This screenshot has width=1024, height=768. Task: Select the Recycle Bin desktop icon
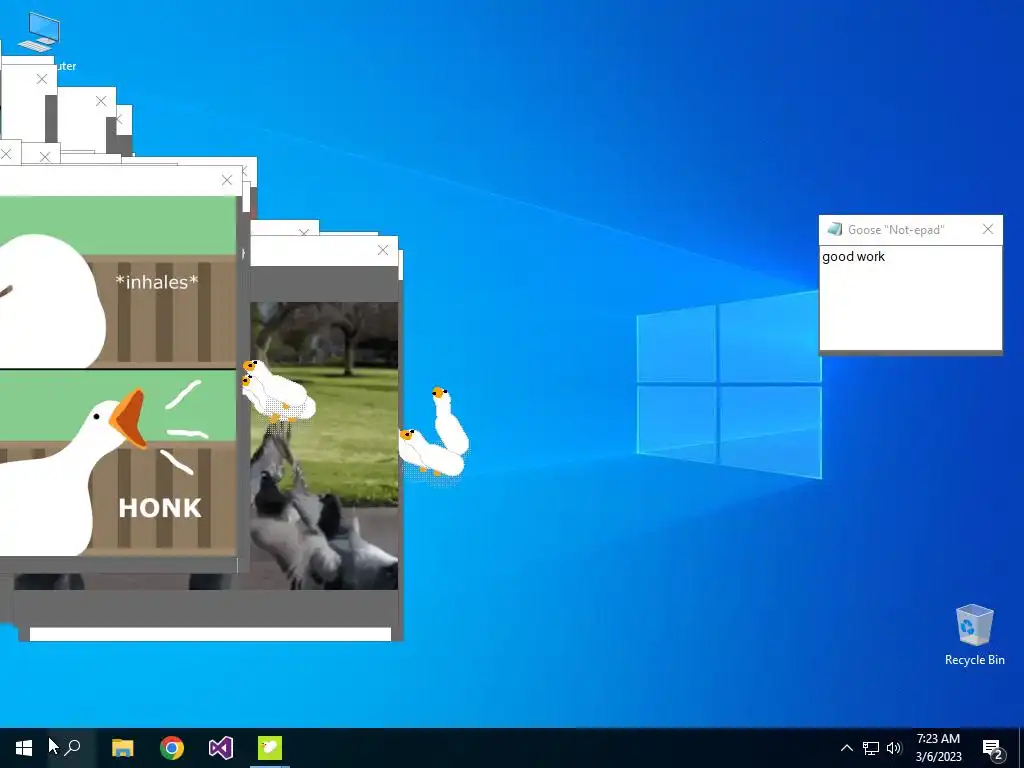point(974,635)
